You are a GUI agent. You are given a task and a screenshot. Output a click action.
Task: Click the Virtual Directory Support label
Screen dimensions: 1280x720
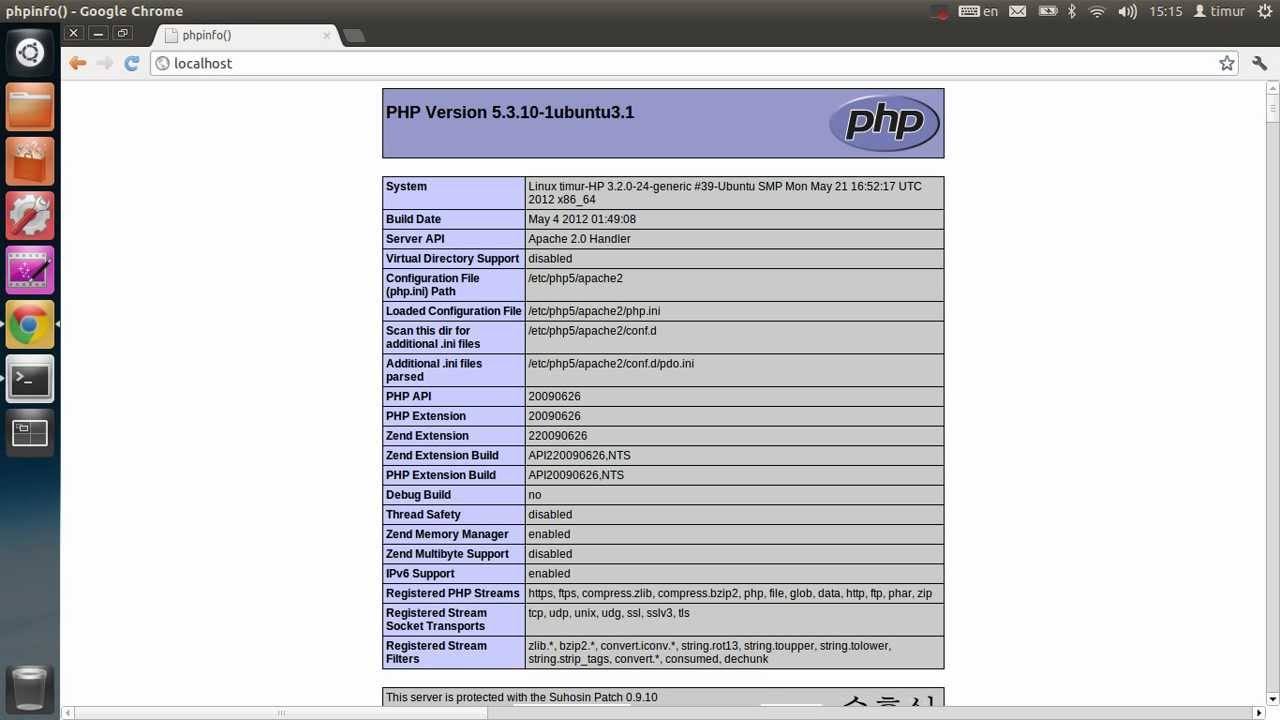tap(453, 259)
